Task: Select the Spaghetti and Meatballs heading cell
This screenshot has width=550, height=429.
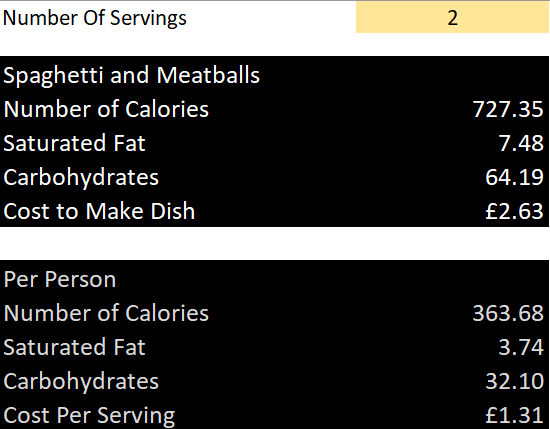Action: pyautogui.click(x=132, y=75)
